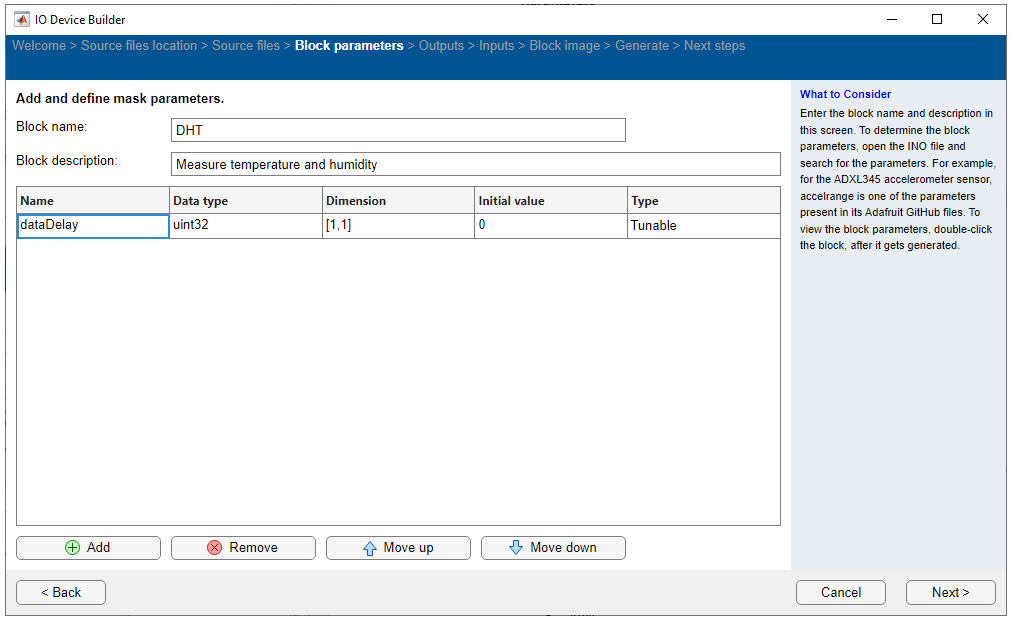Click the green plus Add icon
Image resolution: width=1013 pixels, height=621 pixels.
click(x=74, y=547)
